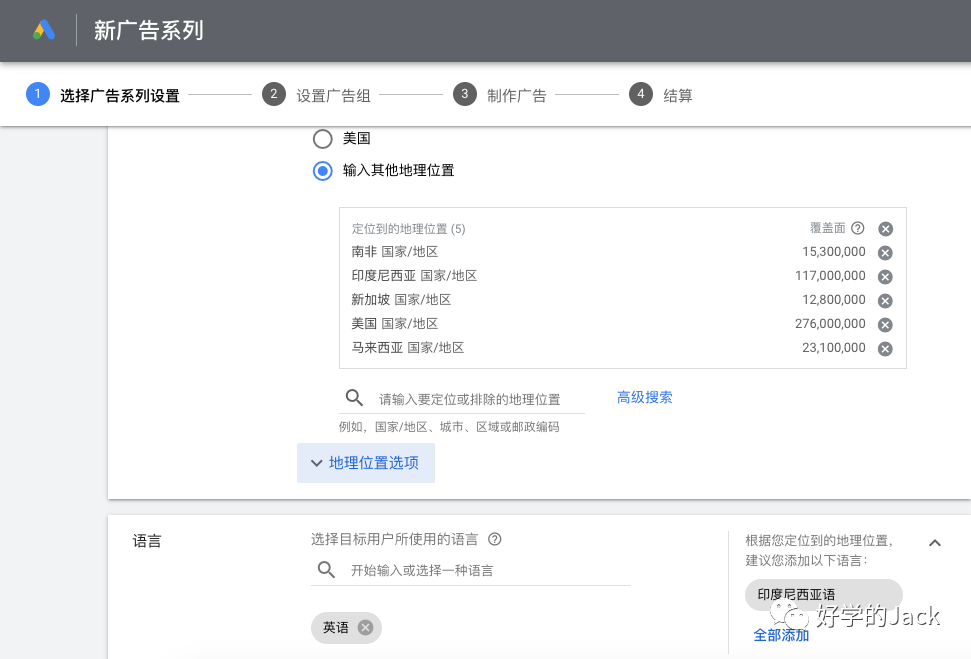The height and width of the screenshot is (659, 971).
Task: Select the 输入其他地理位置 radio button
Action: click(322, 171)
